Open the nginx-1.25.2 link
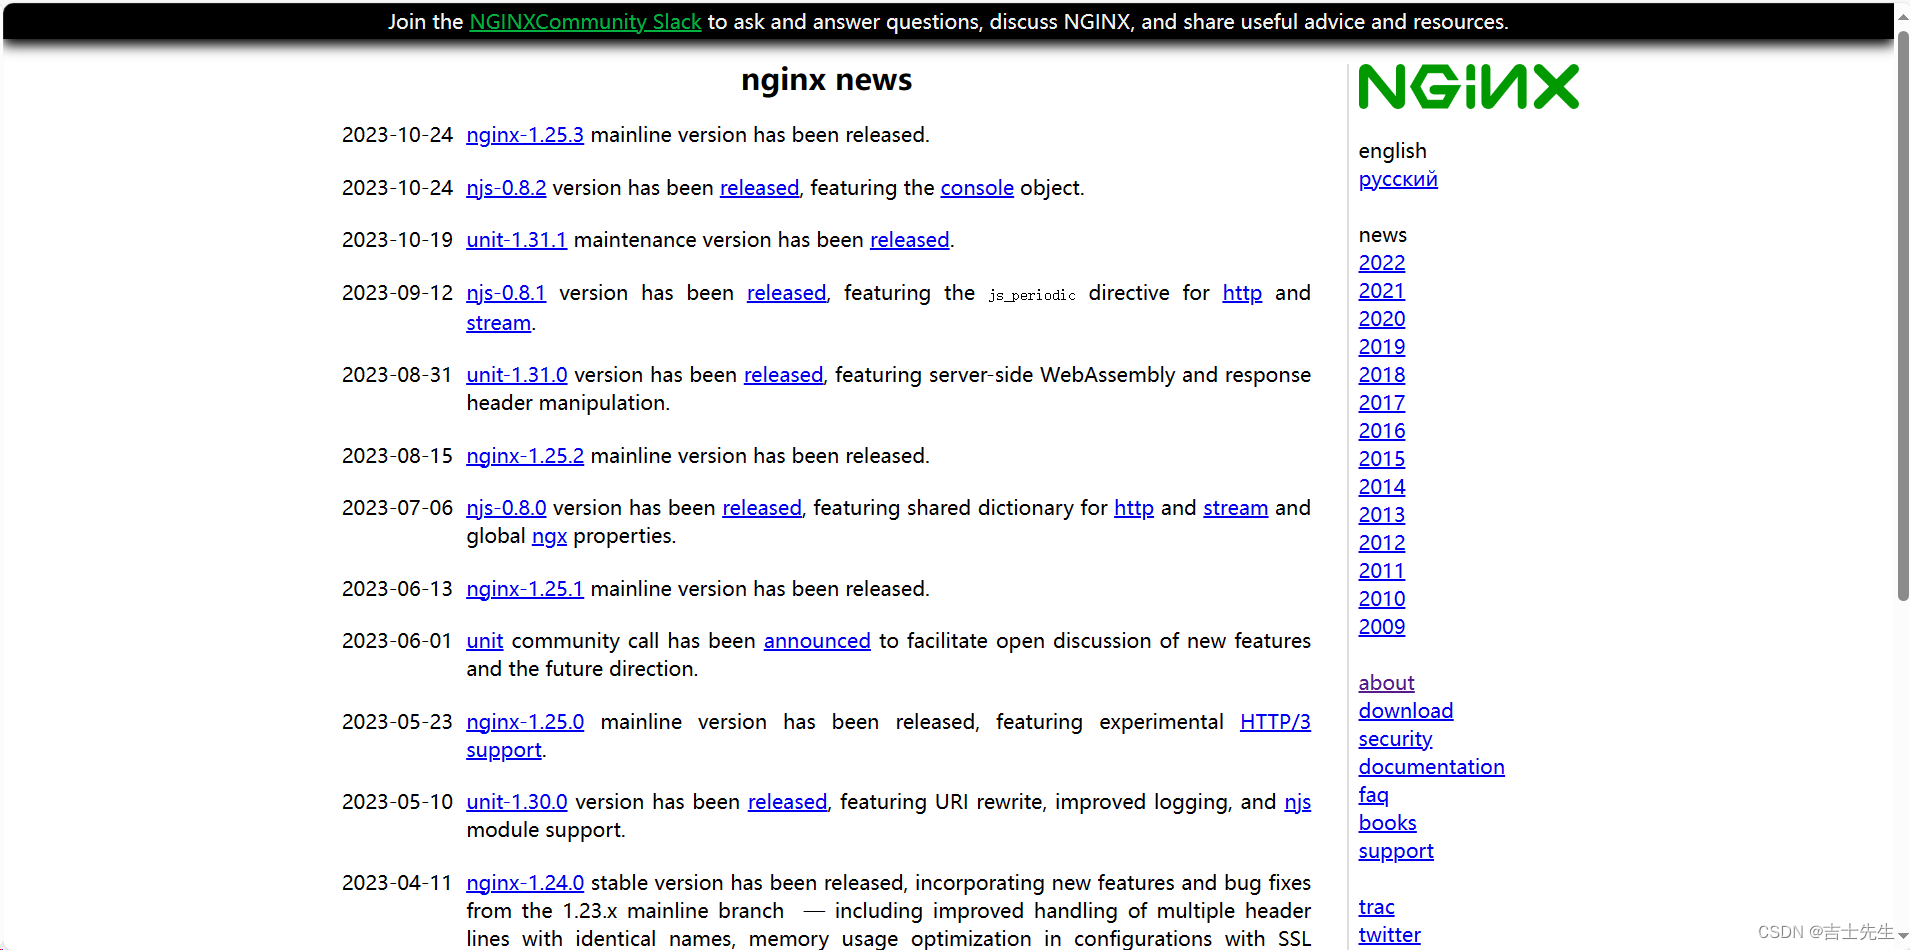The image size is (1910, 950). pyautogui.click(x=525, y=456)
